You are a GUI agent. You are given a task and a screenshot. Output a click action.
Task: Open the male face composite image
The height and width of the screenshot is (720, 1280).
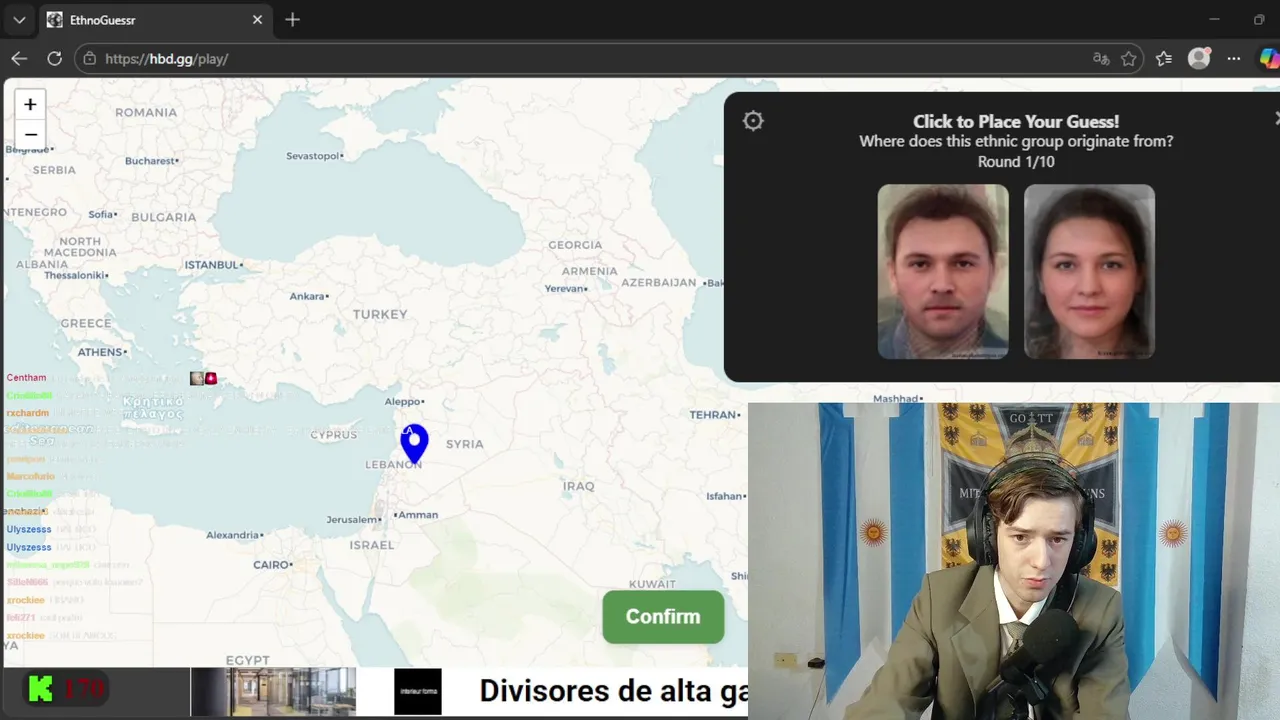943,271
